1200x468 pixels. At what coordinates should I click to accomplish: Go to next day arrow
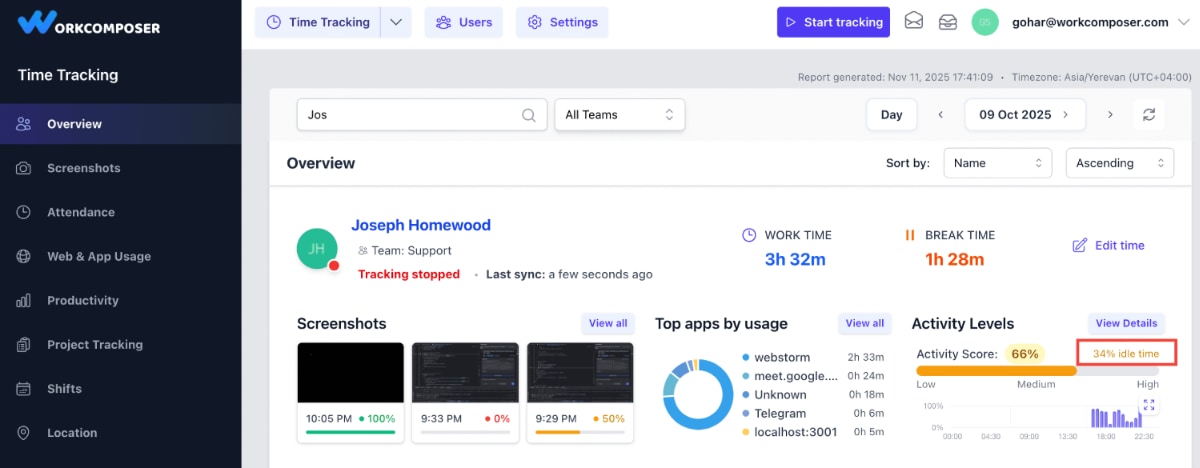(x=1110, y=115)
